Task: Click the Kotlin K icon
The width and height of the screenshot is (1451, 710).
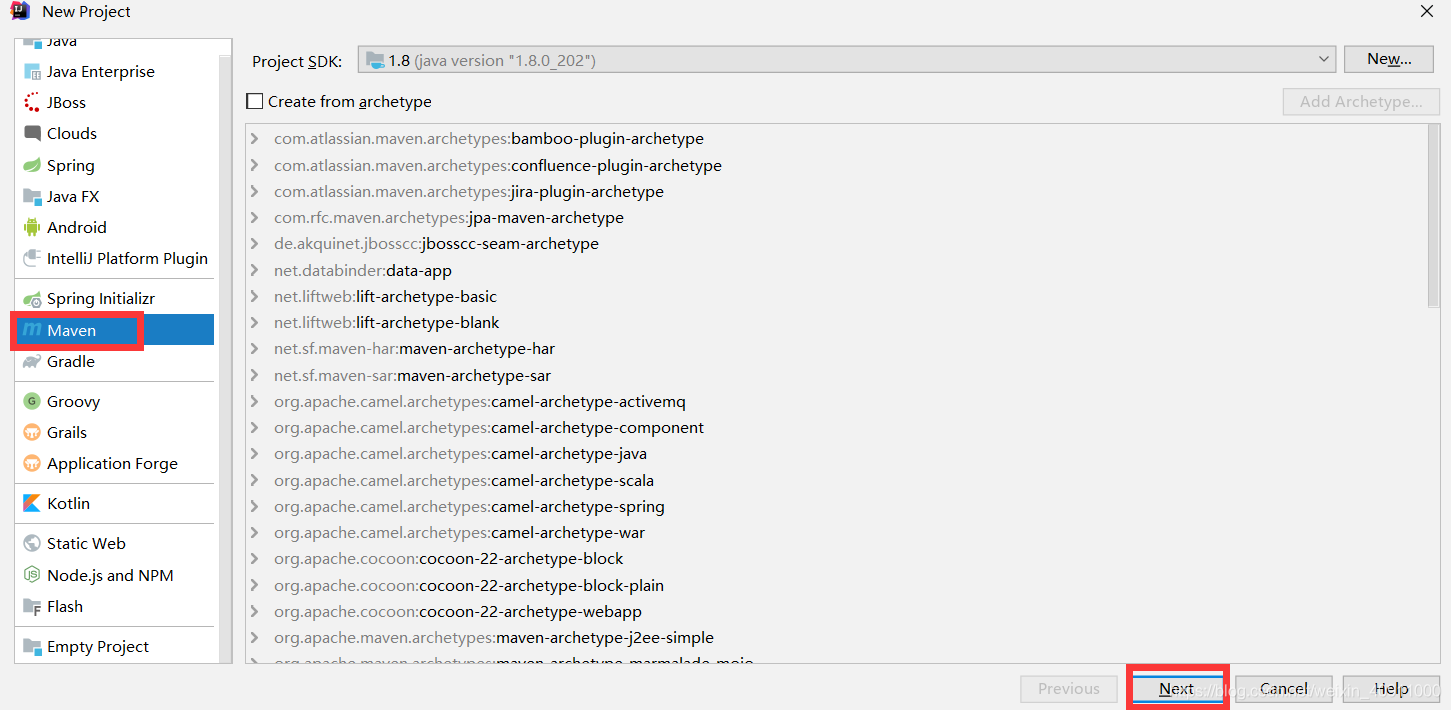Action: pos(32,504)
